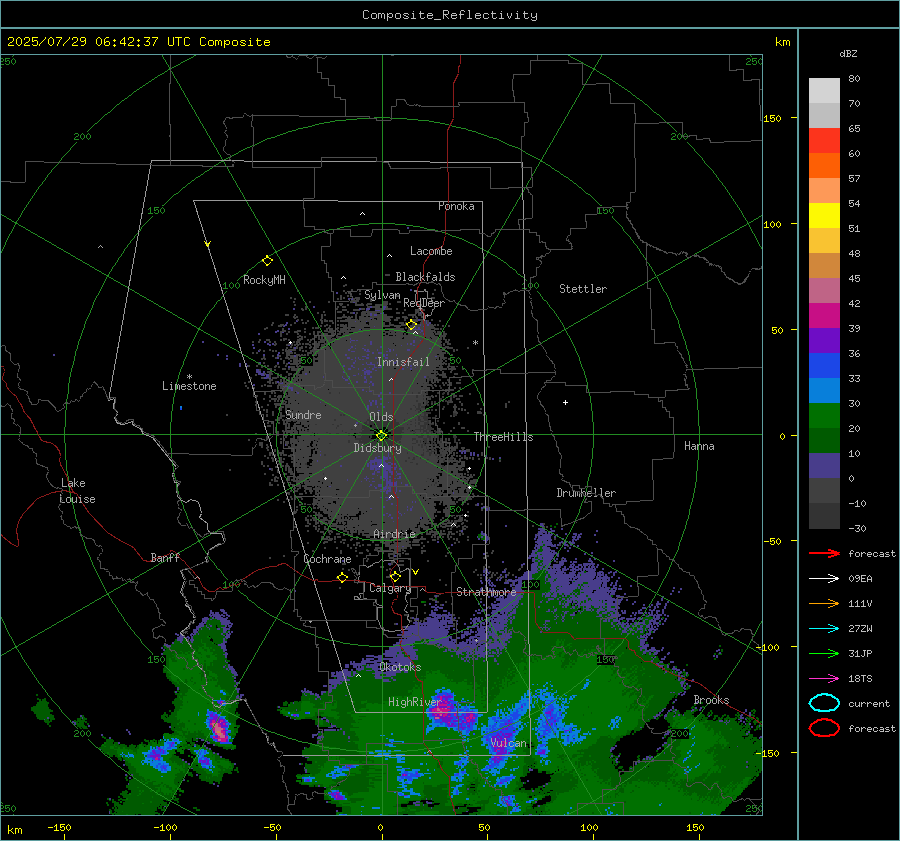
Task: Click the 18TS legend label
Action: tap(860, 679)
